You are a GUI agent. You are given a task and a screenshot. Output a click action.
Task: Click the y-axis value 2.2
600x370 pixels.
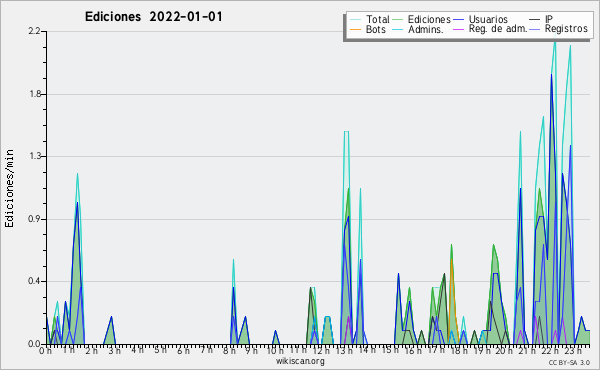point(34,31)
